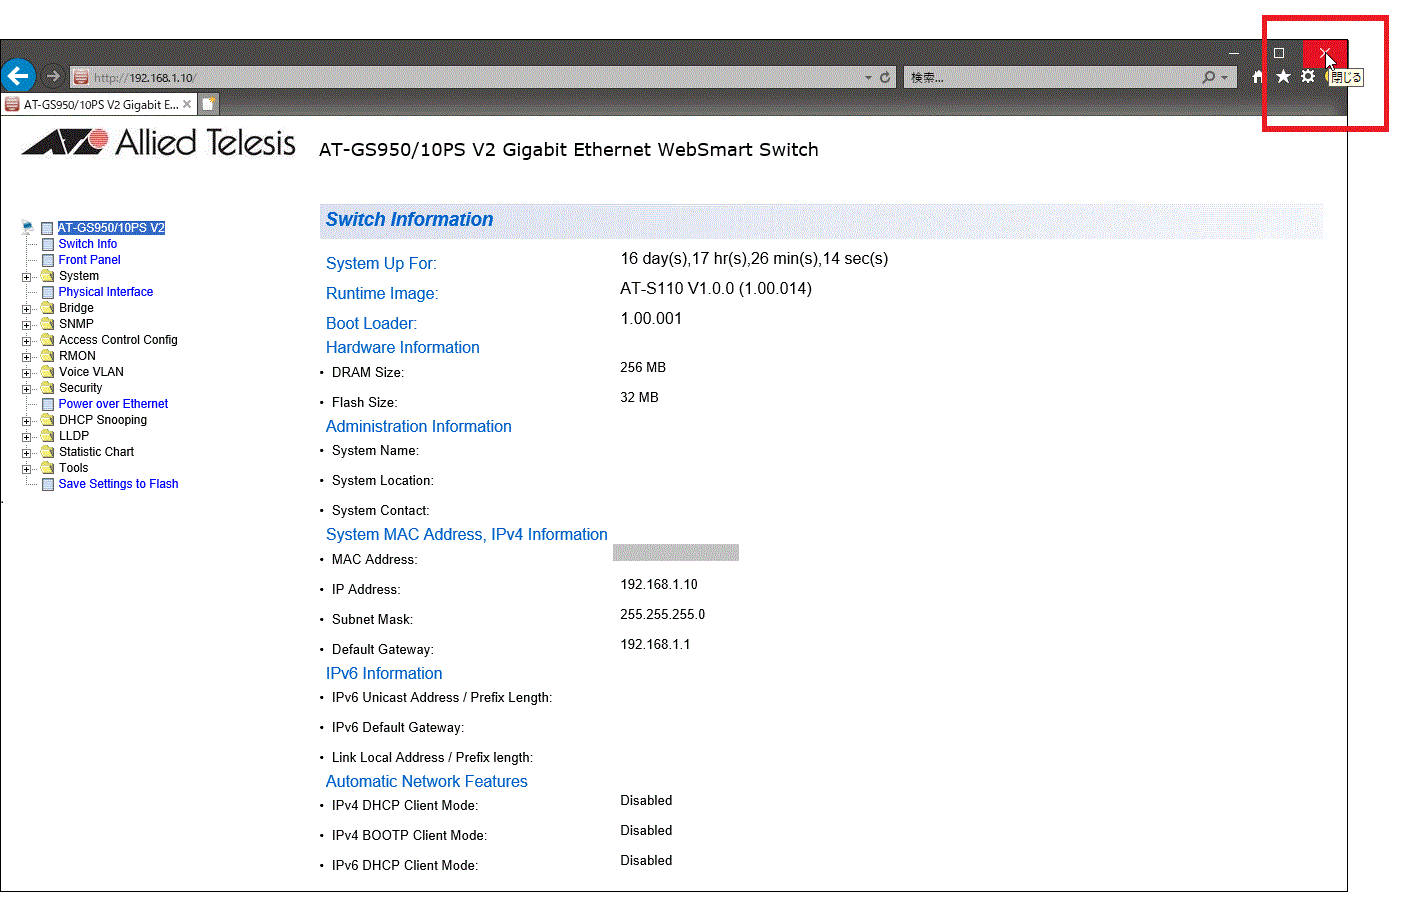This screenshot has height=902, width=1410.
Task: Click runtime image value AT-S110 V1.0.0
Action: point(716,289)
